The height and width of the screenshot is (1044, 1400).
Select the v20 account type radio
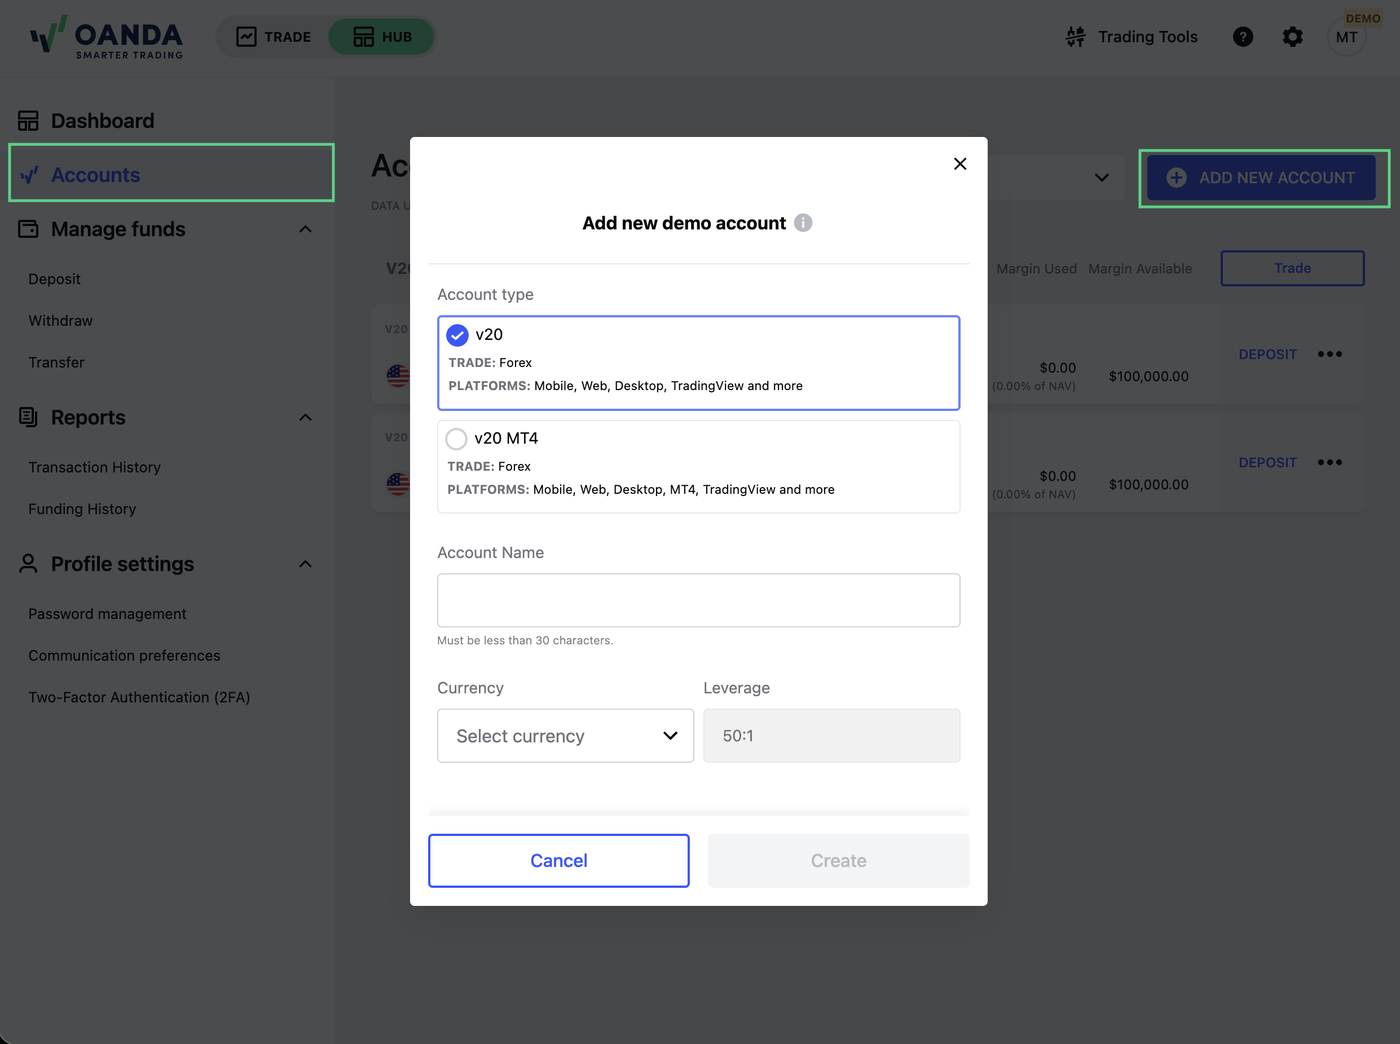point(457,335)
